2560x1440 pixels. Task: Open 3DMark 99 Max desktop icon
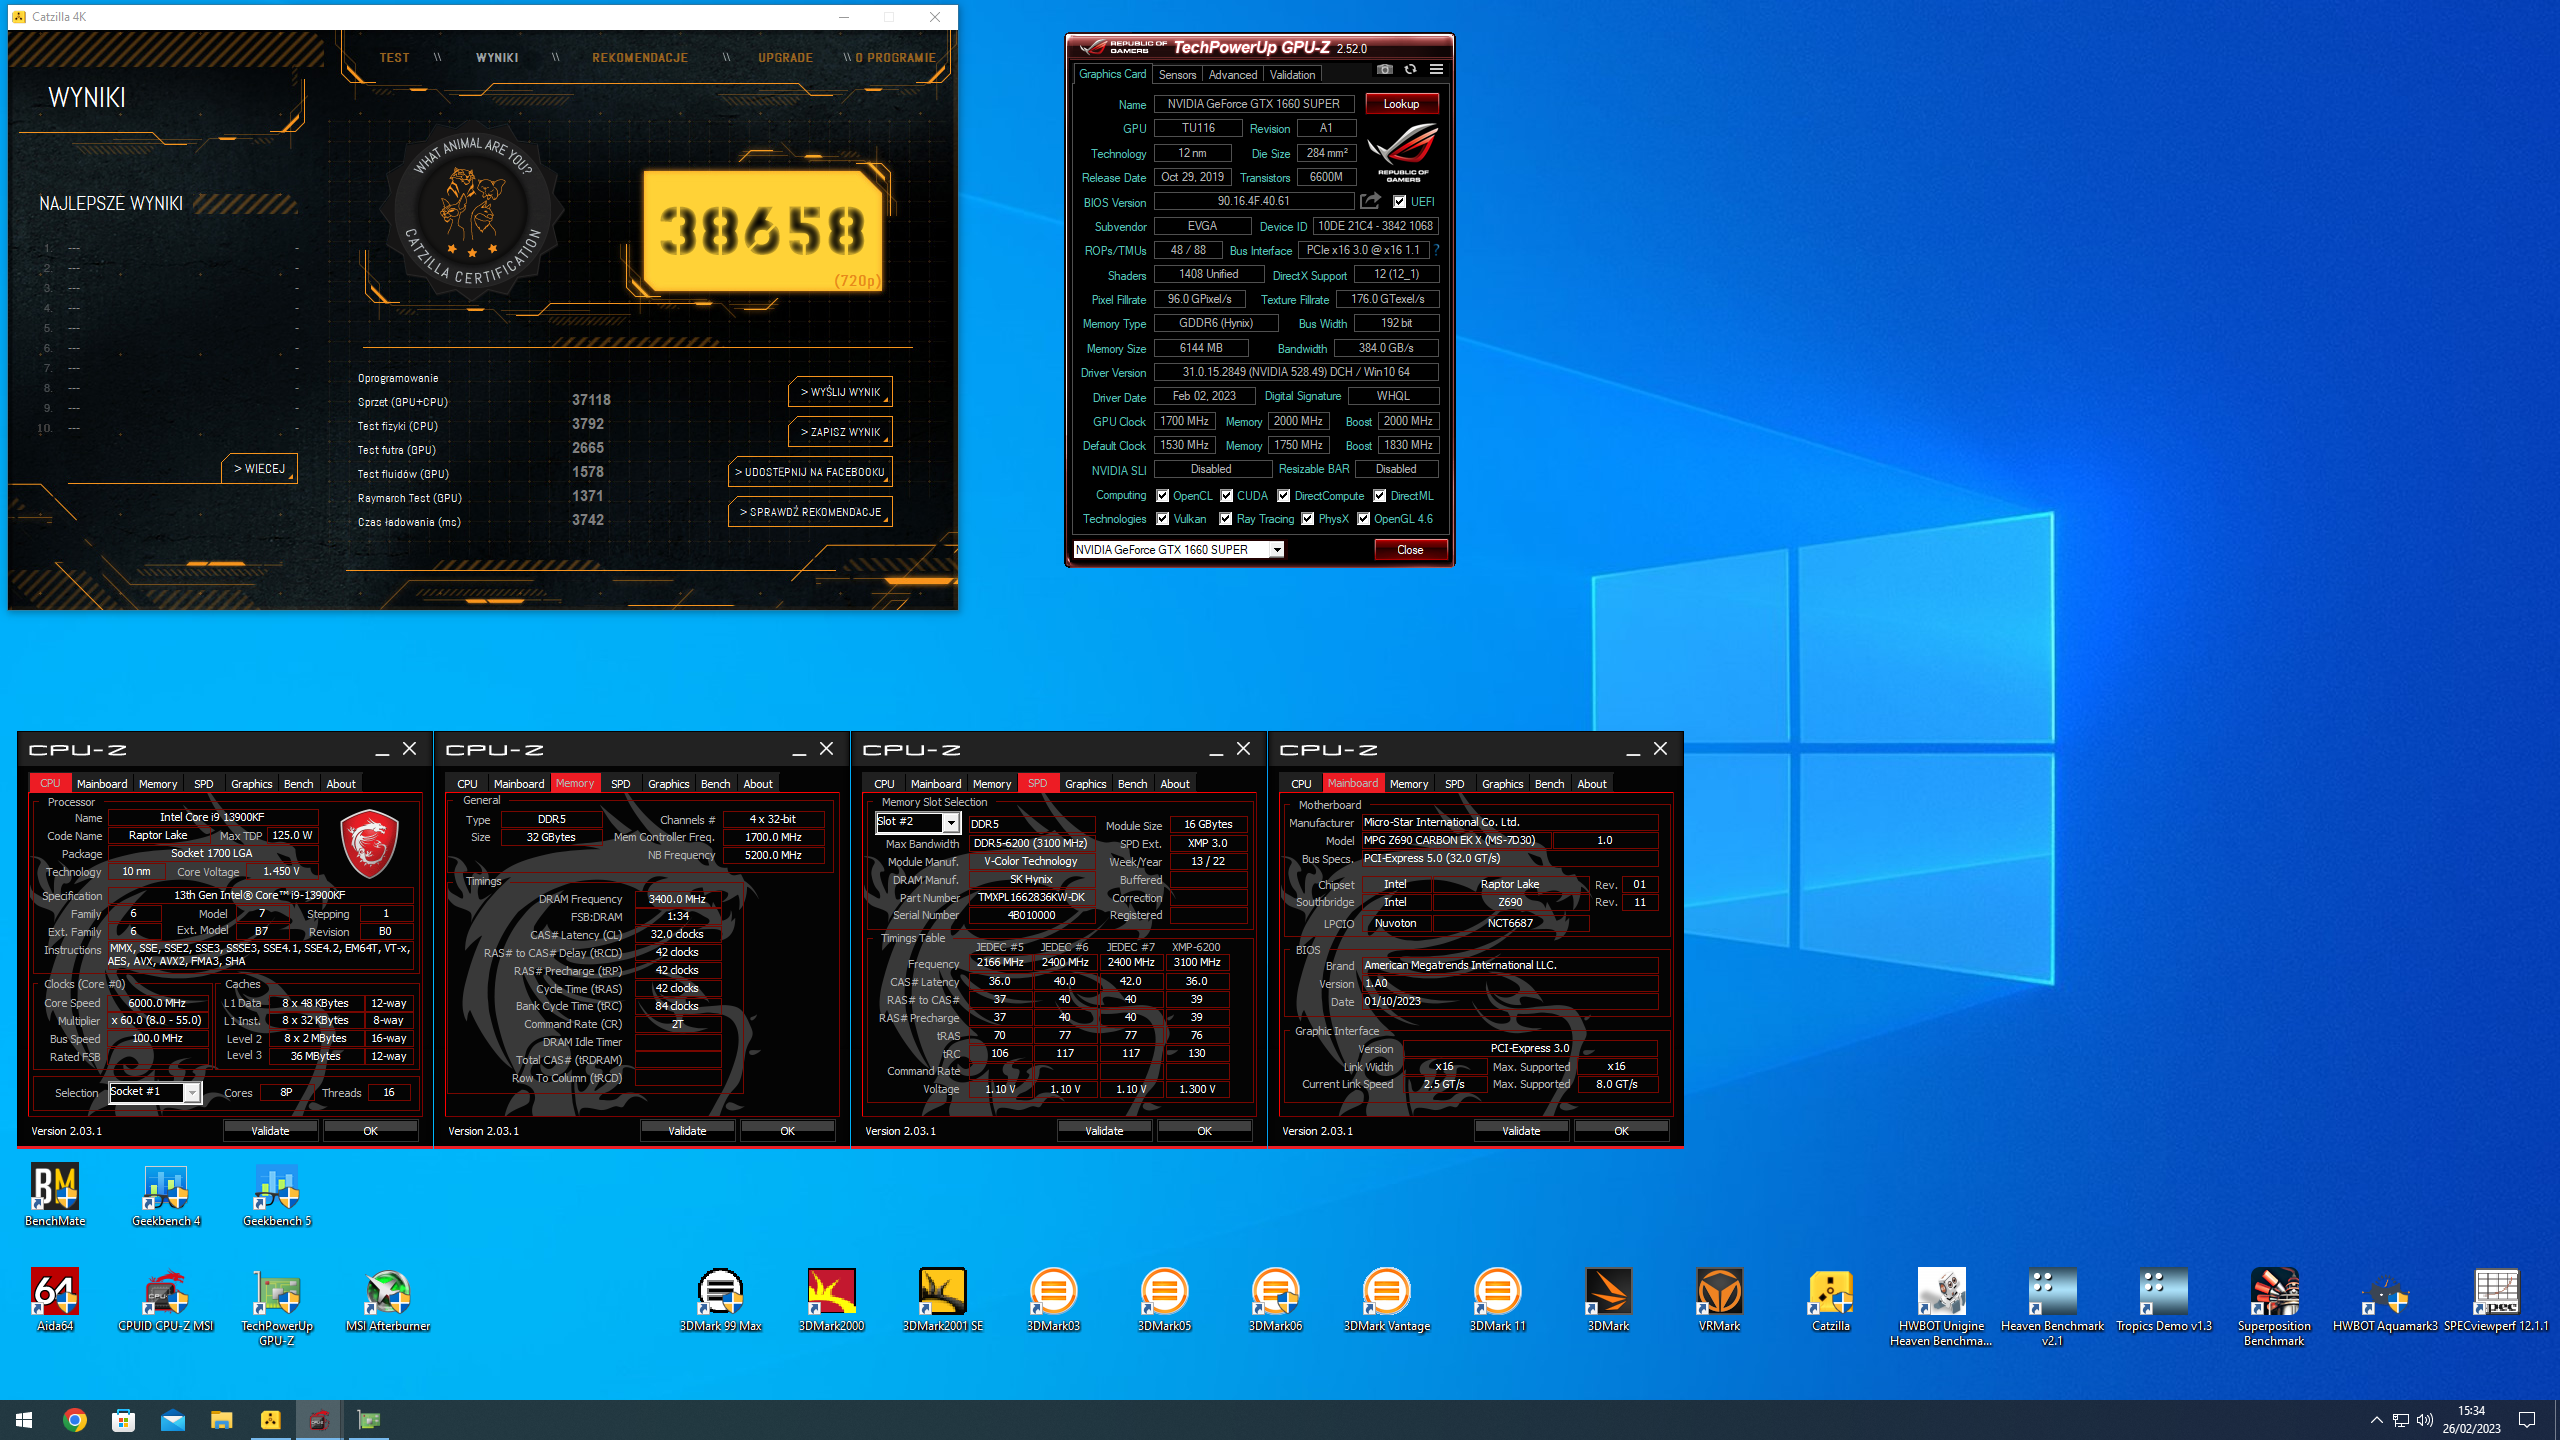(x=720, y=1300)
